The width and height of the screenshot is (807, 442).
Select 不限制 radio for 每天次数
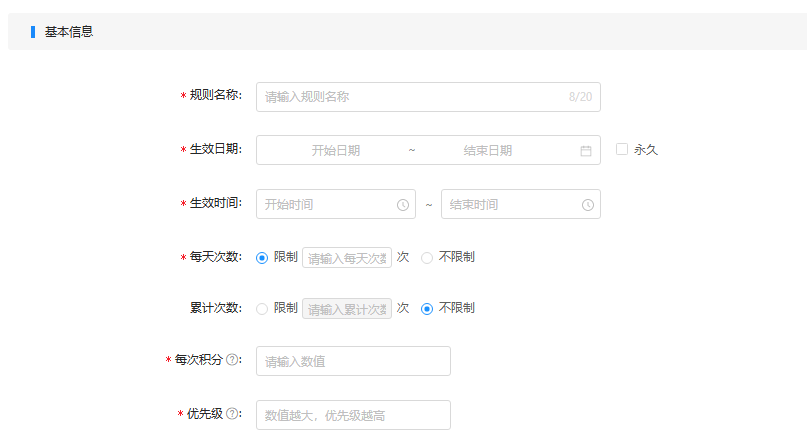pos(427,258)
